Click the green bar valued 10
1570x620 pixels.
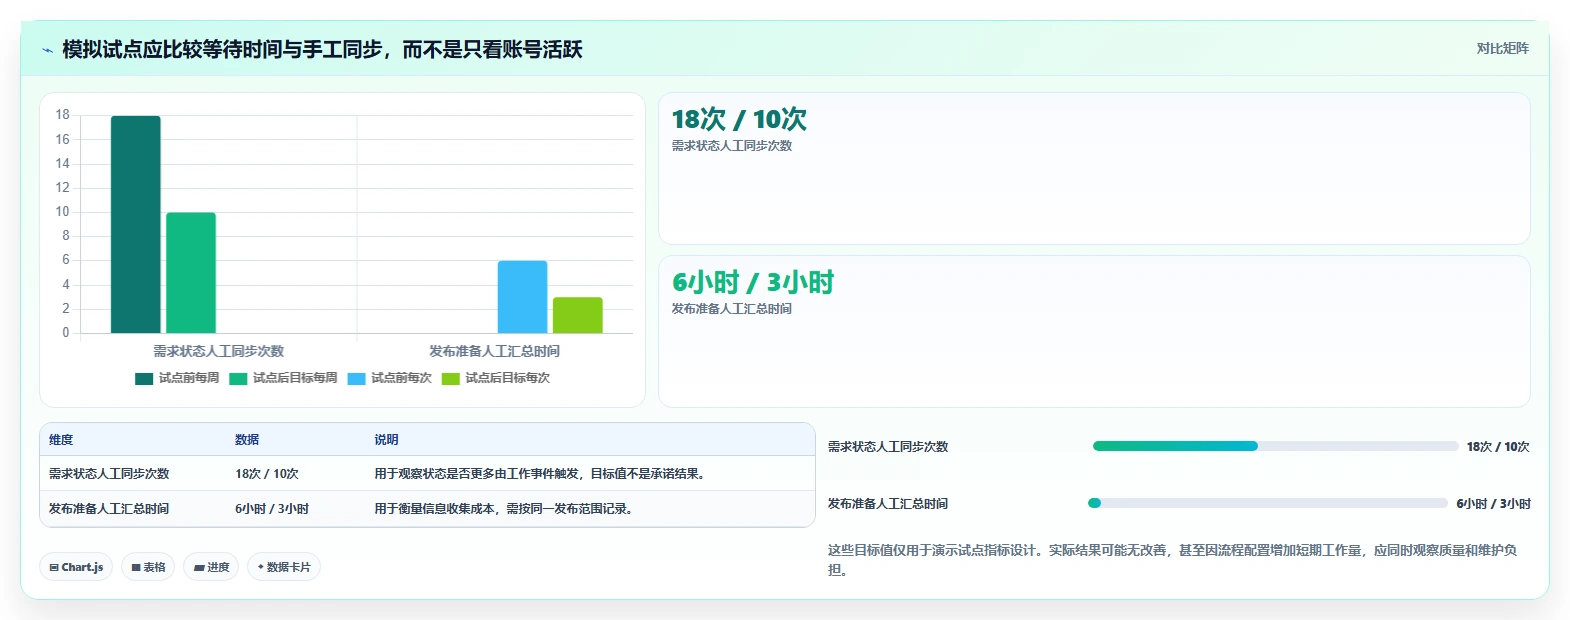tap(191, 273)
